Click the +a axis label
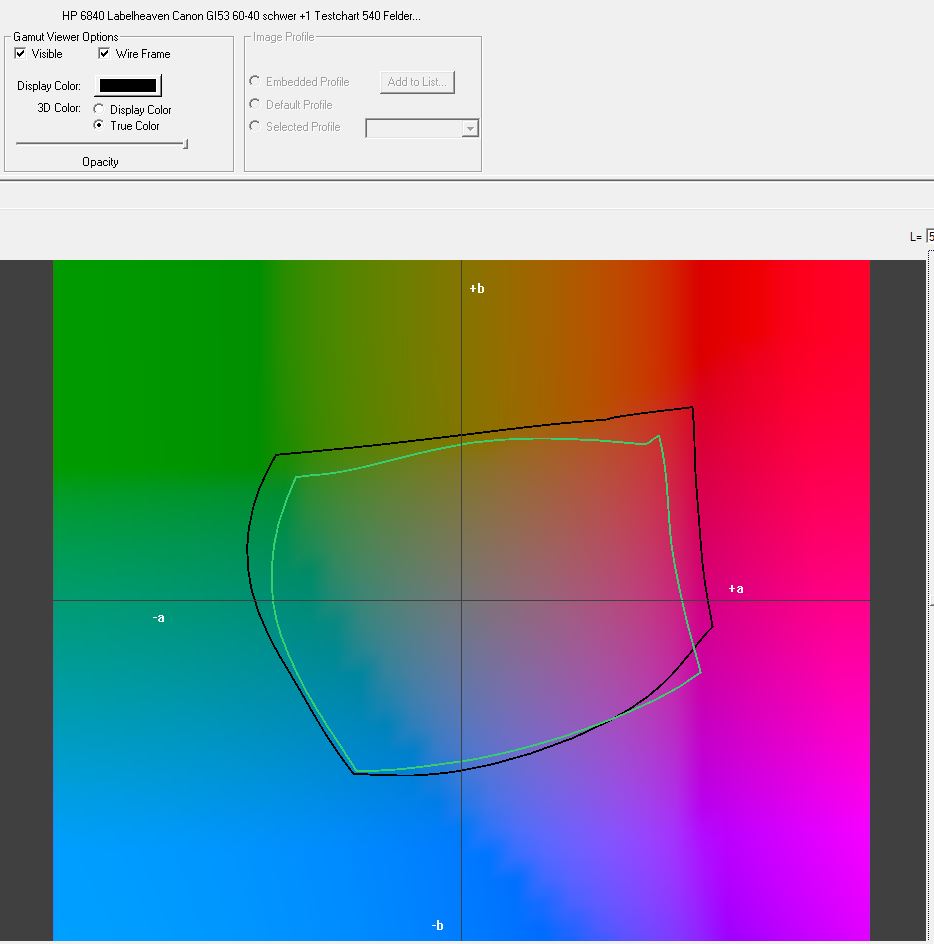Image resolution: width=934 pixels, height=944 pixels. tap(736, 589)
